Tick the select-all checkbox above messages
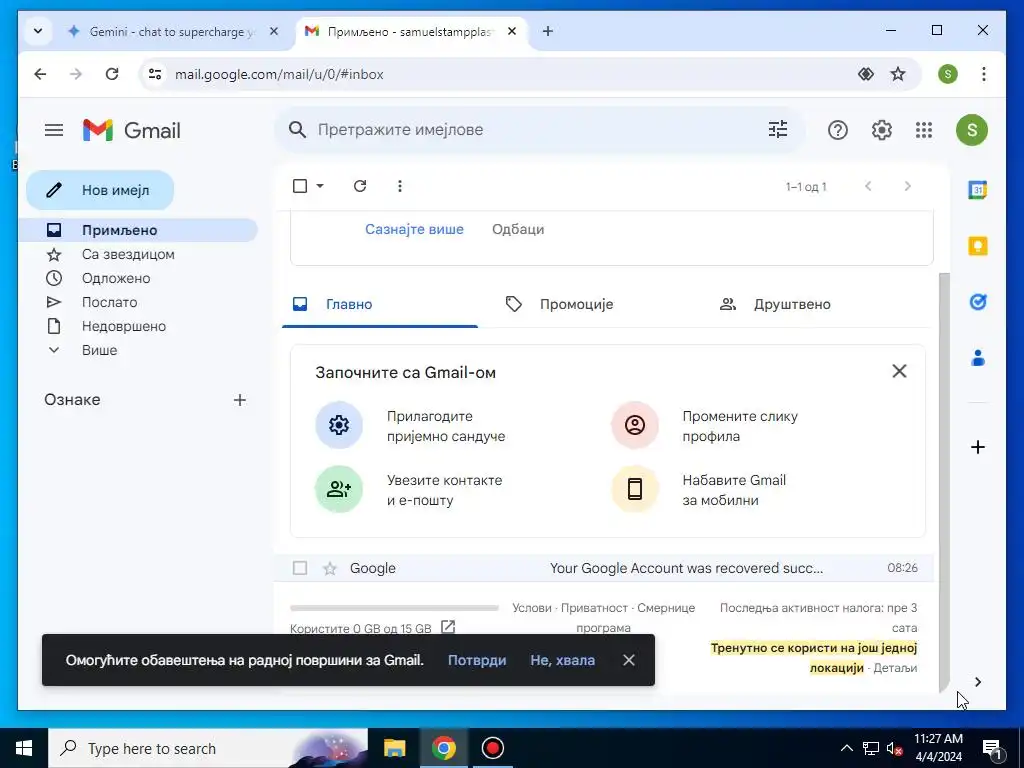Image resolution: width=1024 pixels, height=768 pixels. (300, 186)
